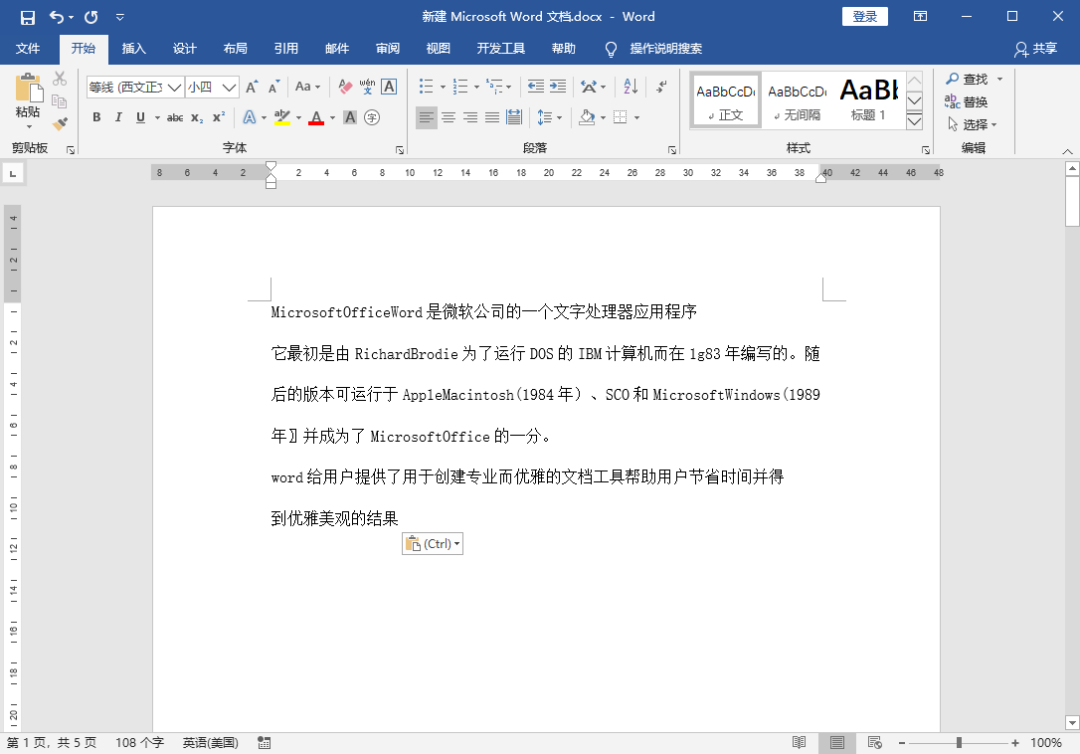
Task: Click the Undo arrow icon
Action: click(56, 17)
